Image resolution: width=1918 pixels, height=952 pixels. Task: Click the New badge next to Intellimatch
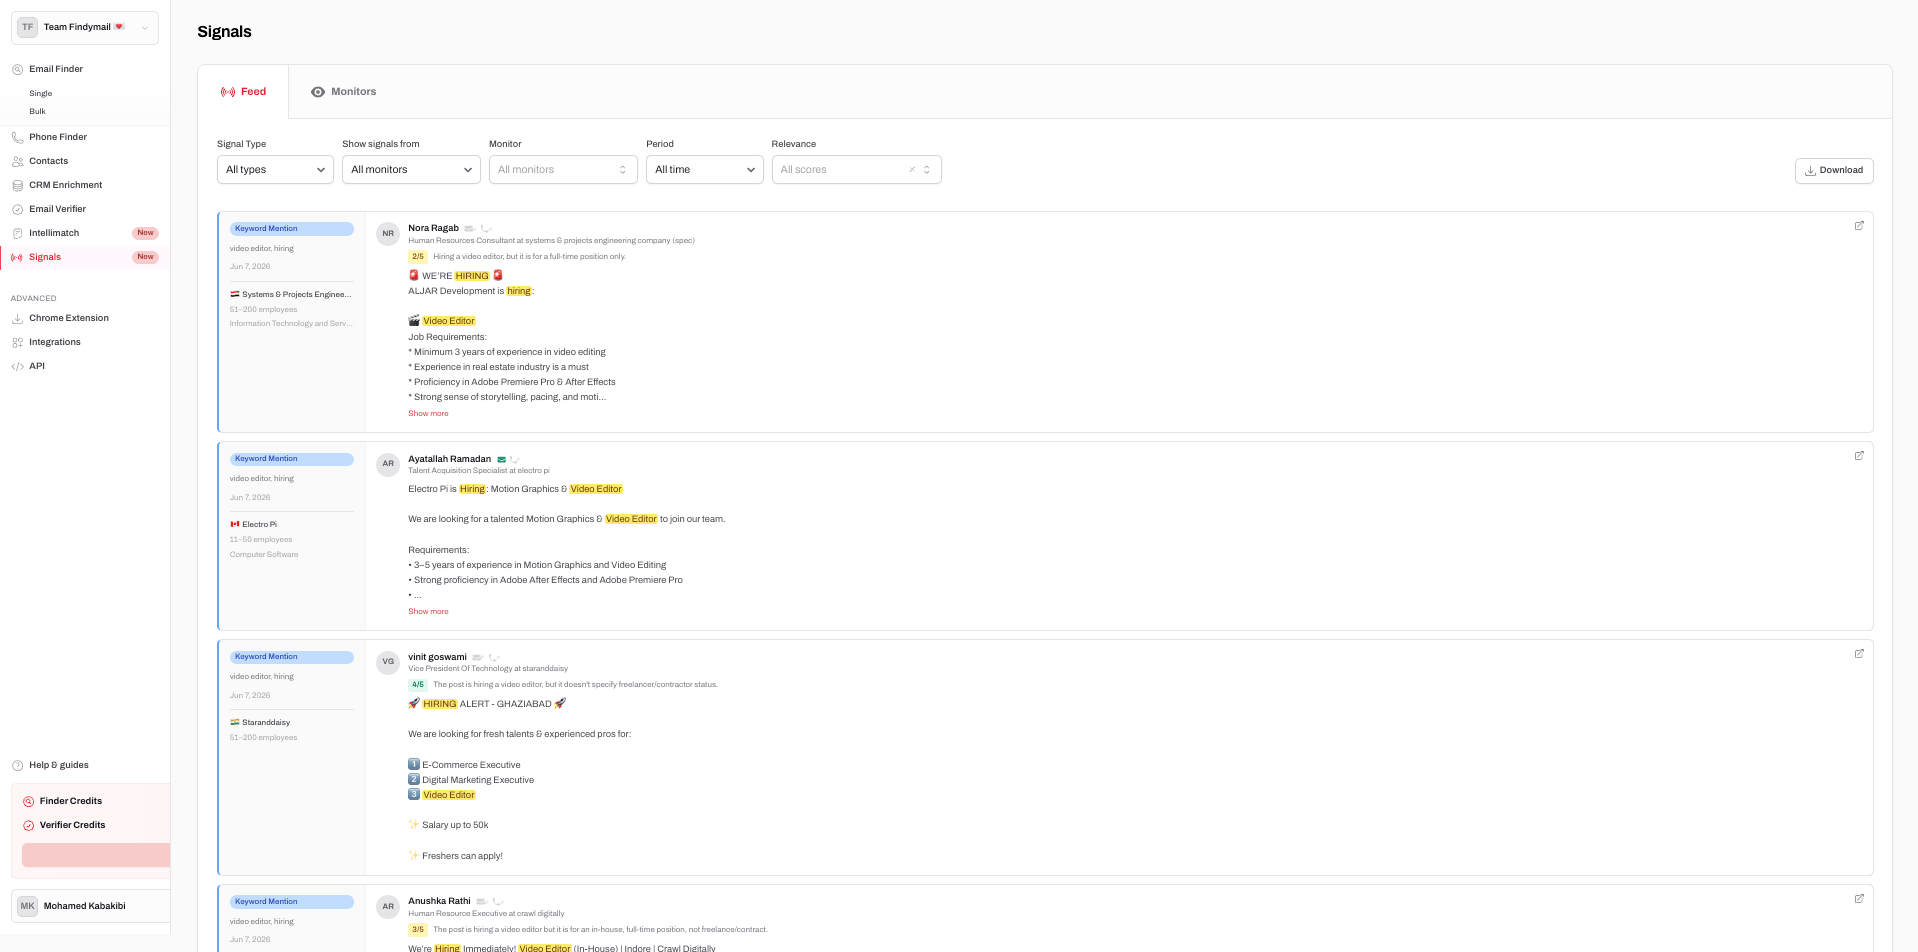pyautogui.click(x=146, y=233)
